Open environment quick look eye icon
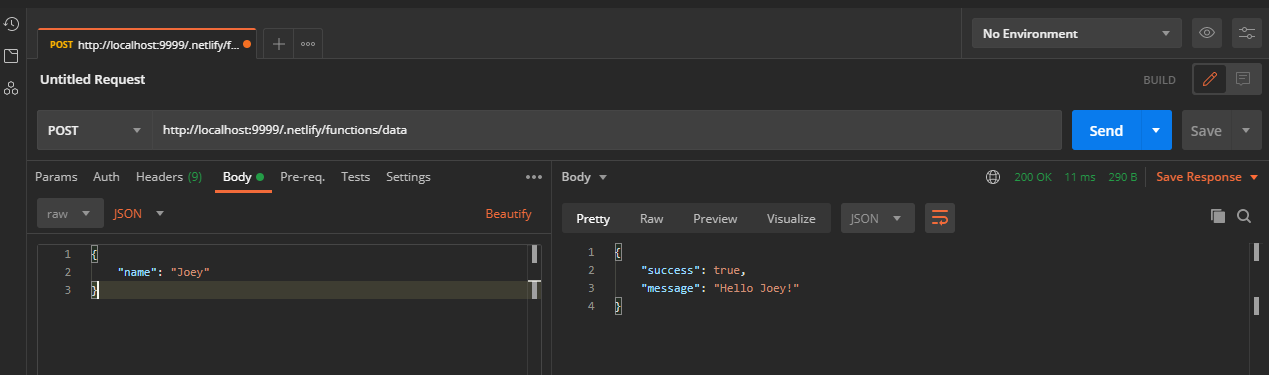Image resolution: width=1269 pixels, height=375 pixels. click(1207, 33)
